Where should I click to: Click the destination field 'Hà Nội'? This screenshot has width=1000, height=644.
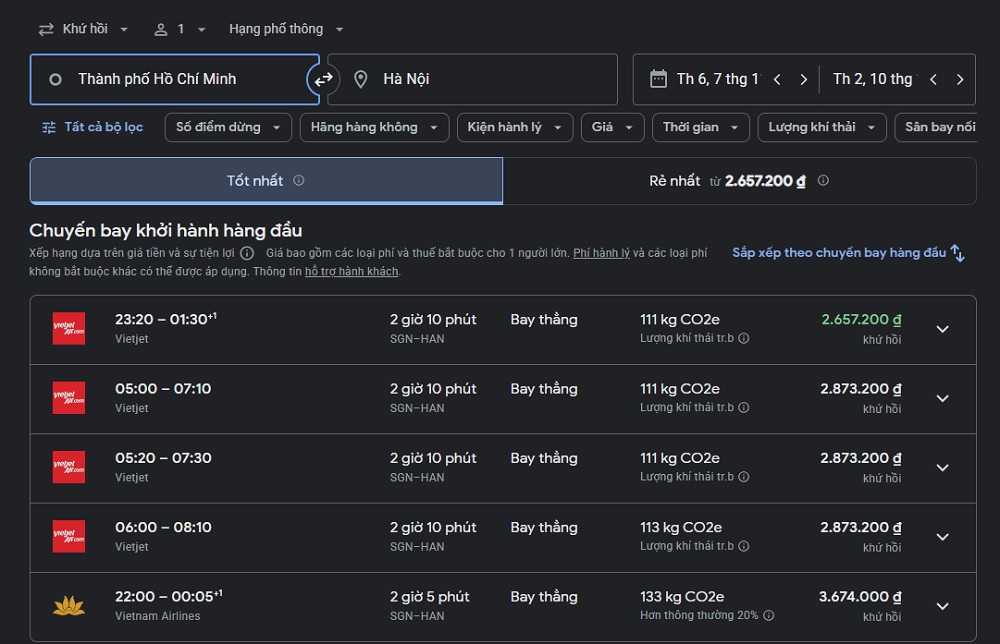pyautogui.click(x=473, y=79)
